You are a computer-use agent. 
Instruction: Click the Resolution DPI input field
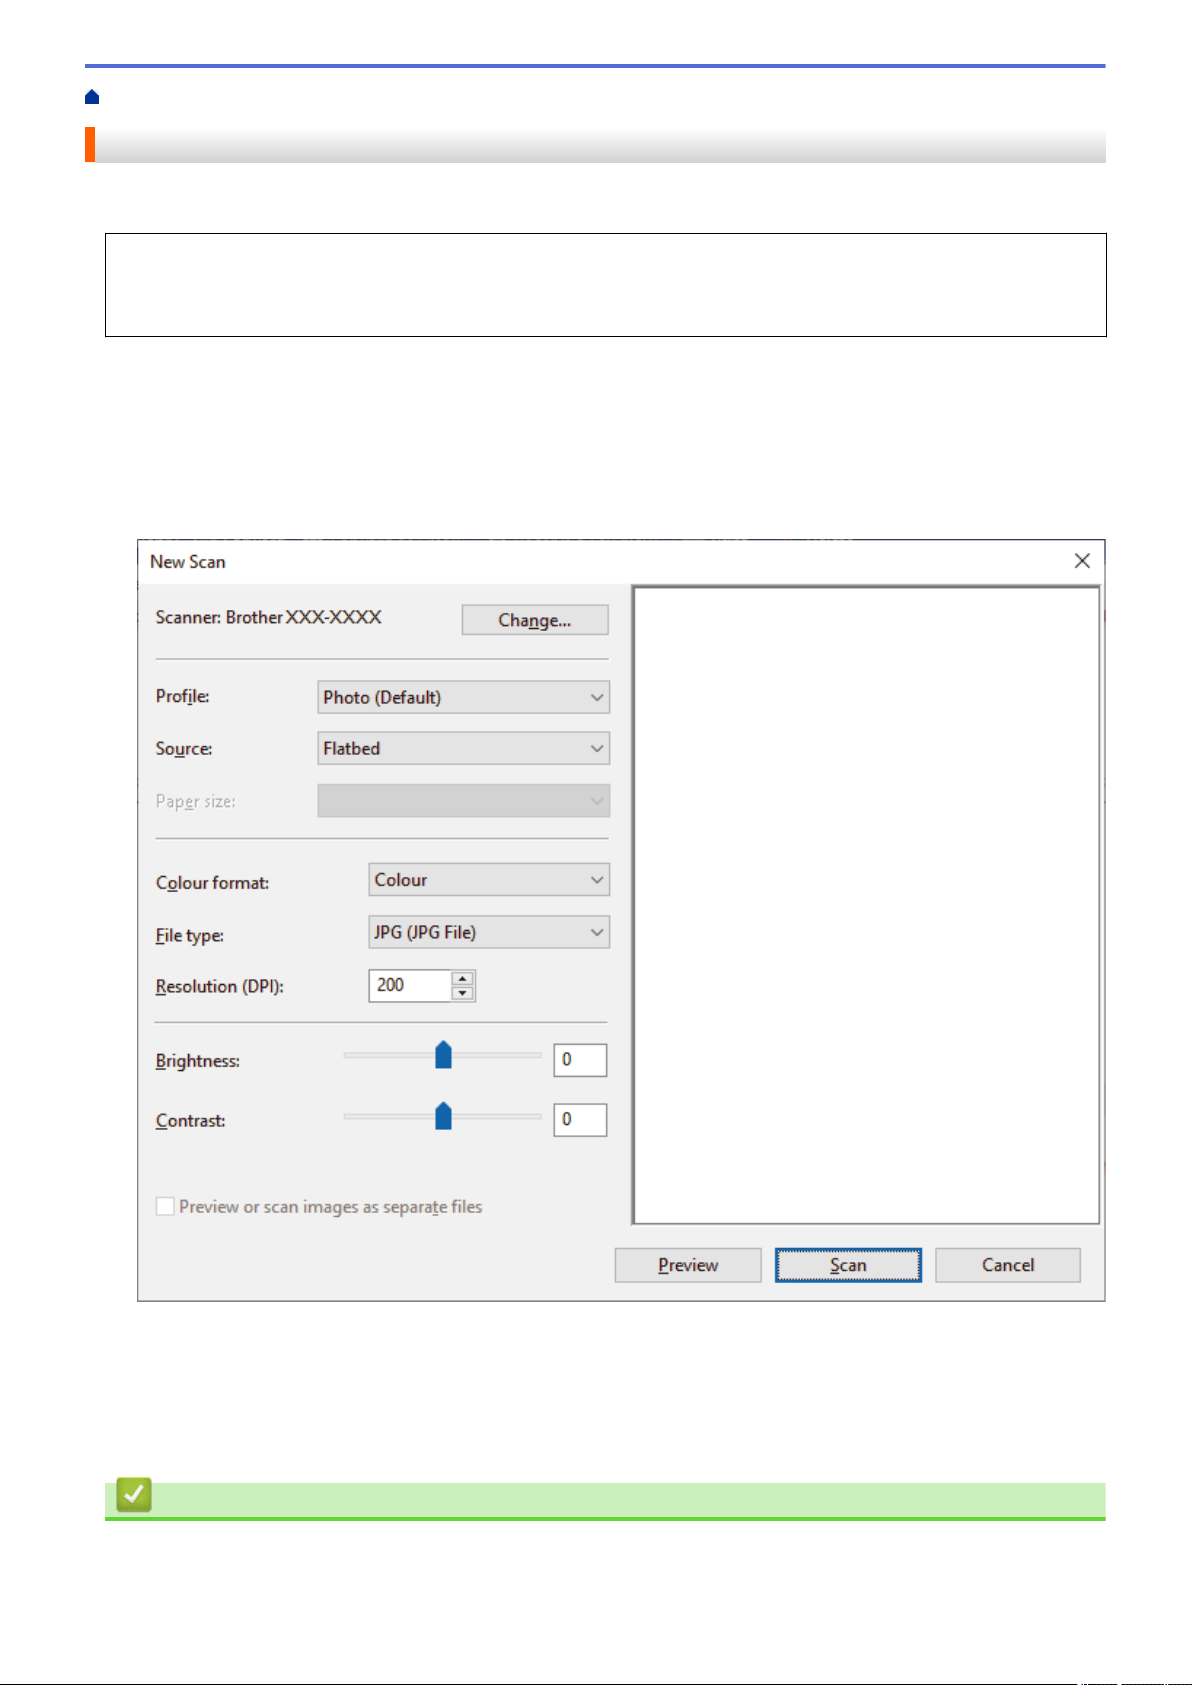(x=410, y=986)
